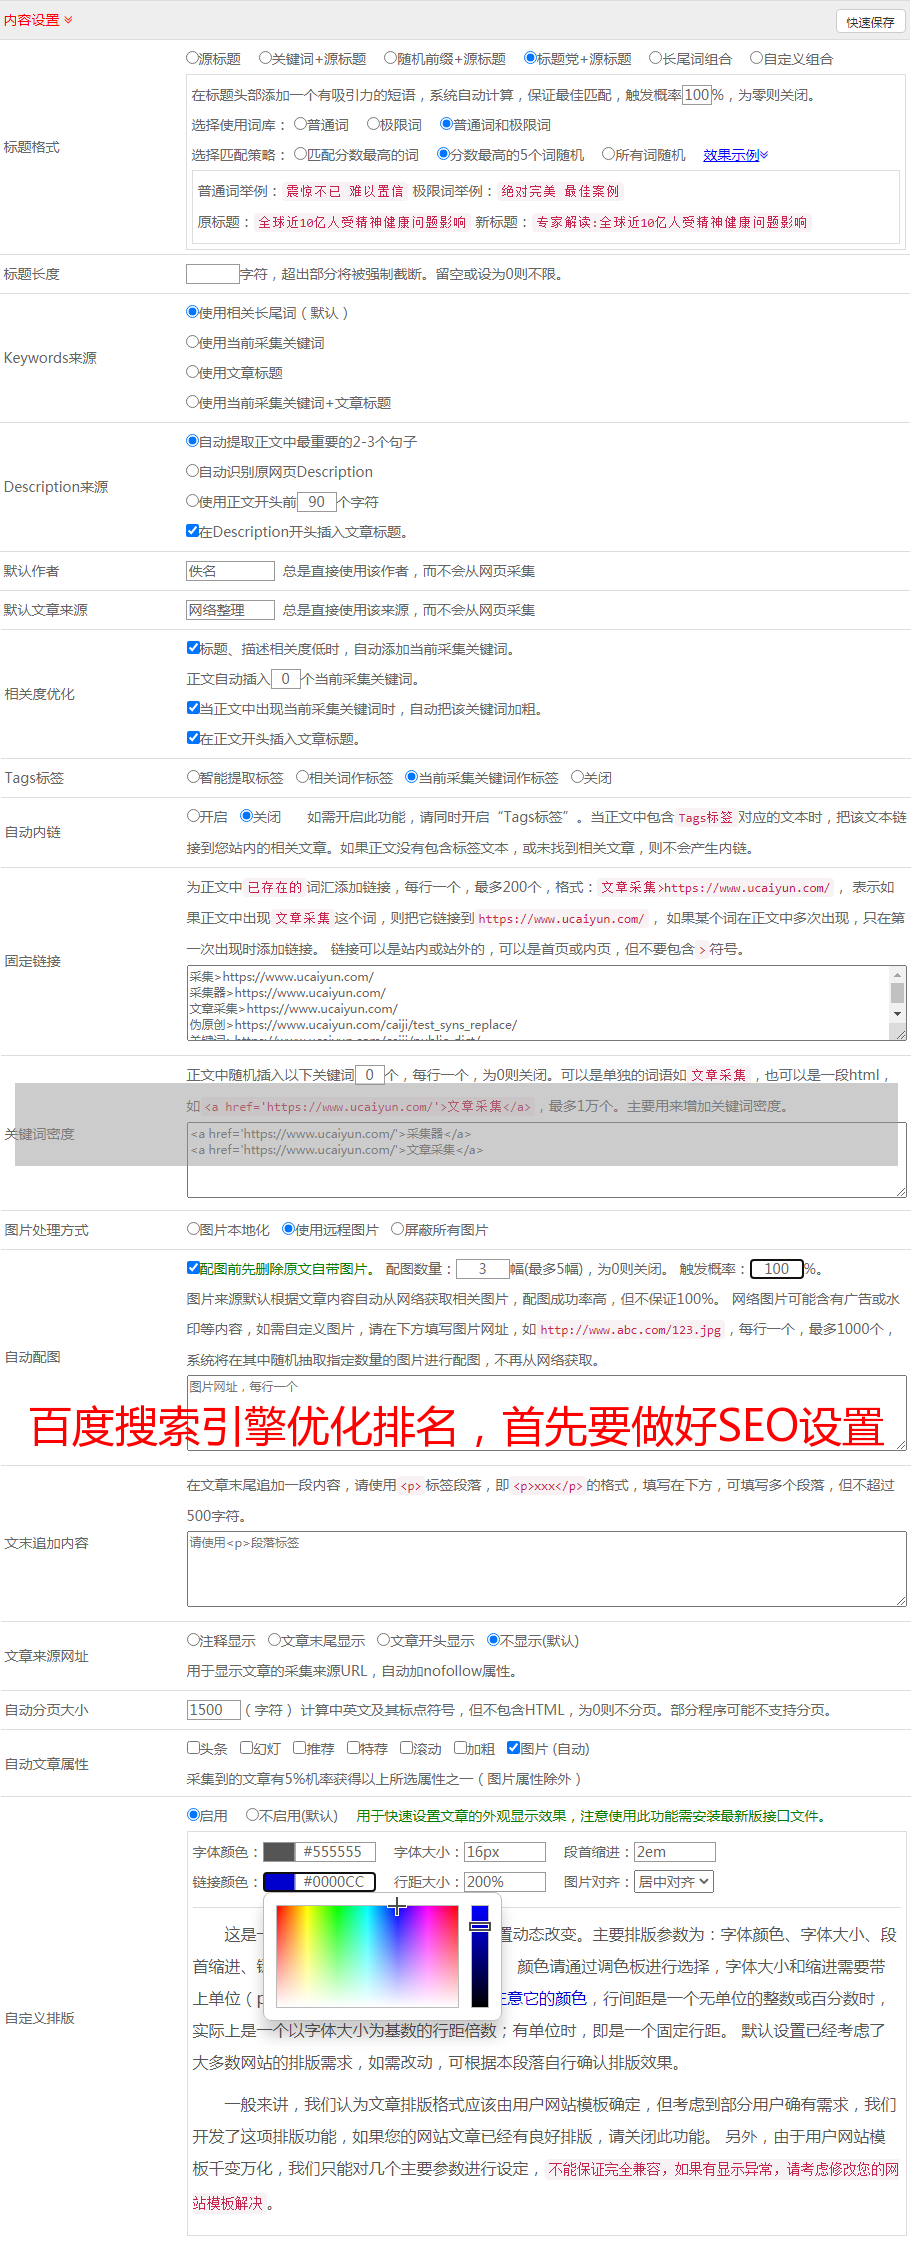The image size is (912, 2249).
Task: Click the 90 characters input field
Action: [x=317, y=501]
